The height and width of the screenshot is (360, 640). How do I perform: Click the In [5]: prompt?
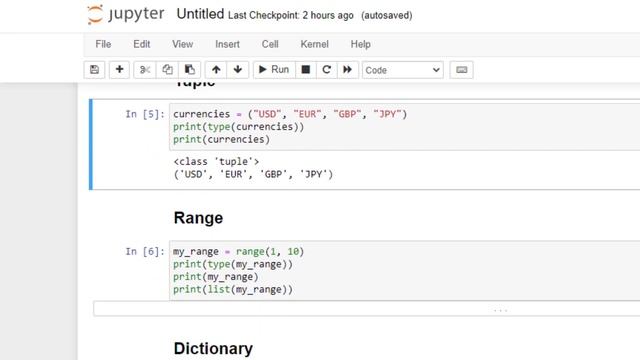[x=144, y=114]
